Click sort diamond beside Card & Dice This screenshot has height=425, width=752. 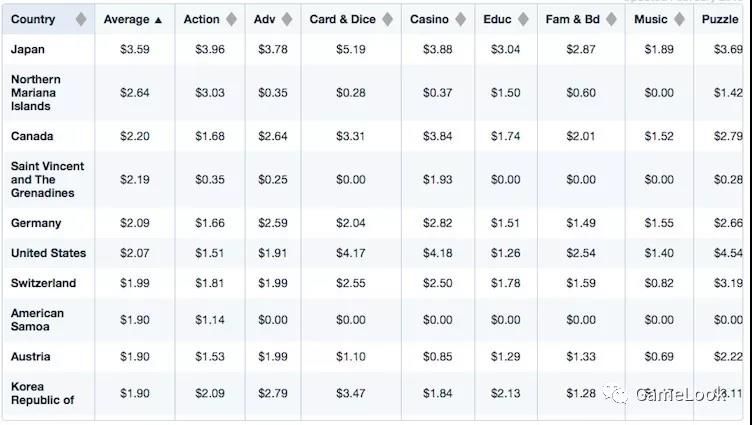click(x=388, y=19)
